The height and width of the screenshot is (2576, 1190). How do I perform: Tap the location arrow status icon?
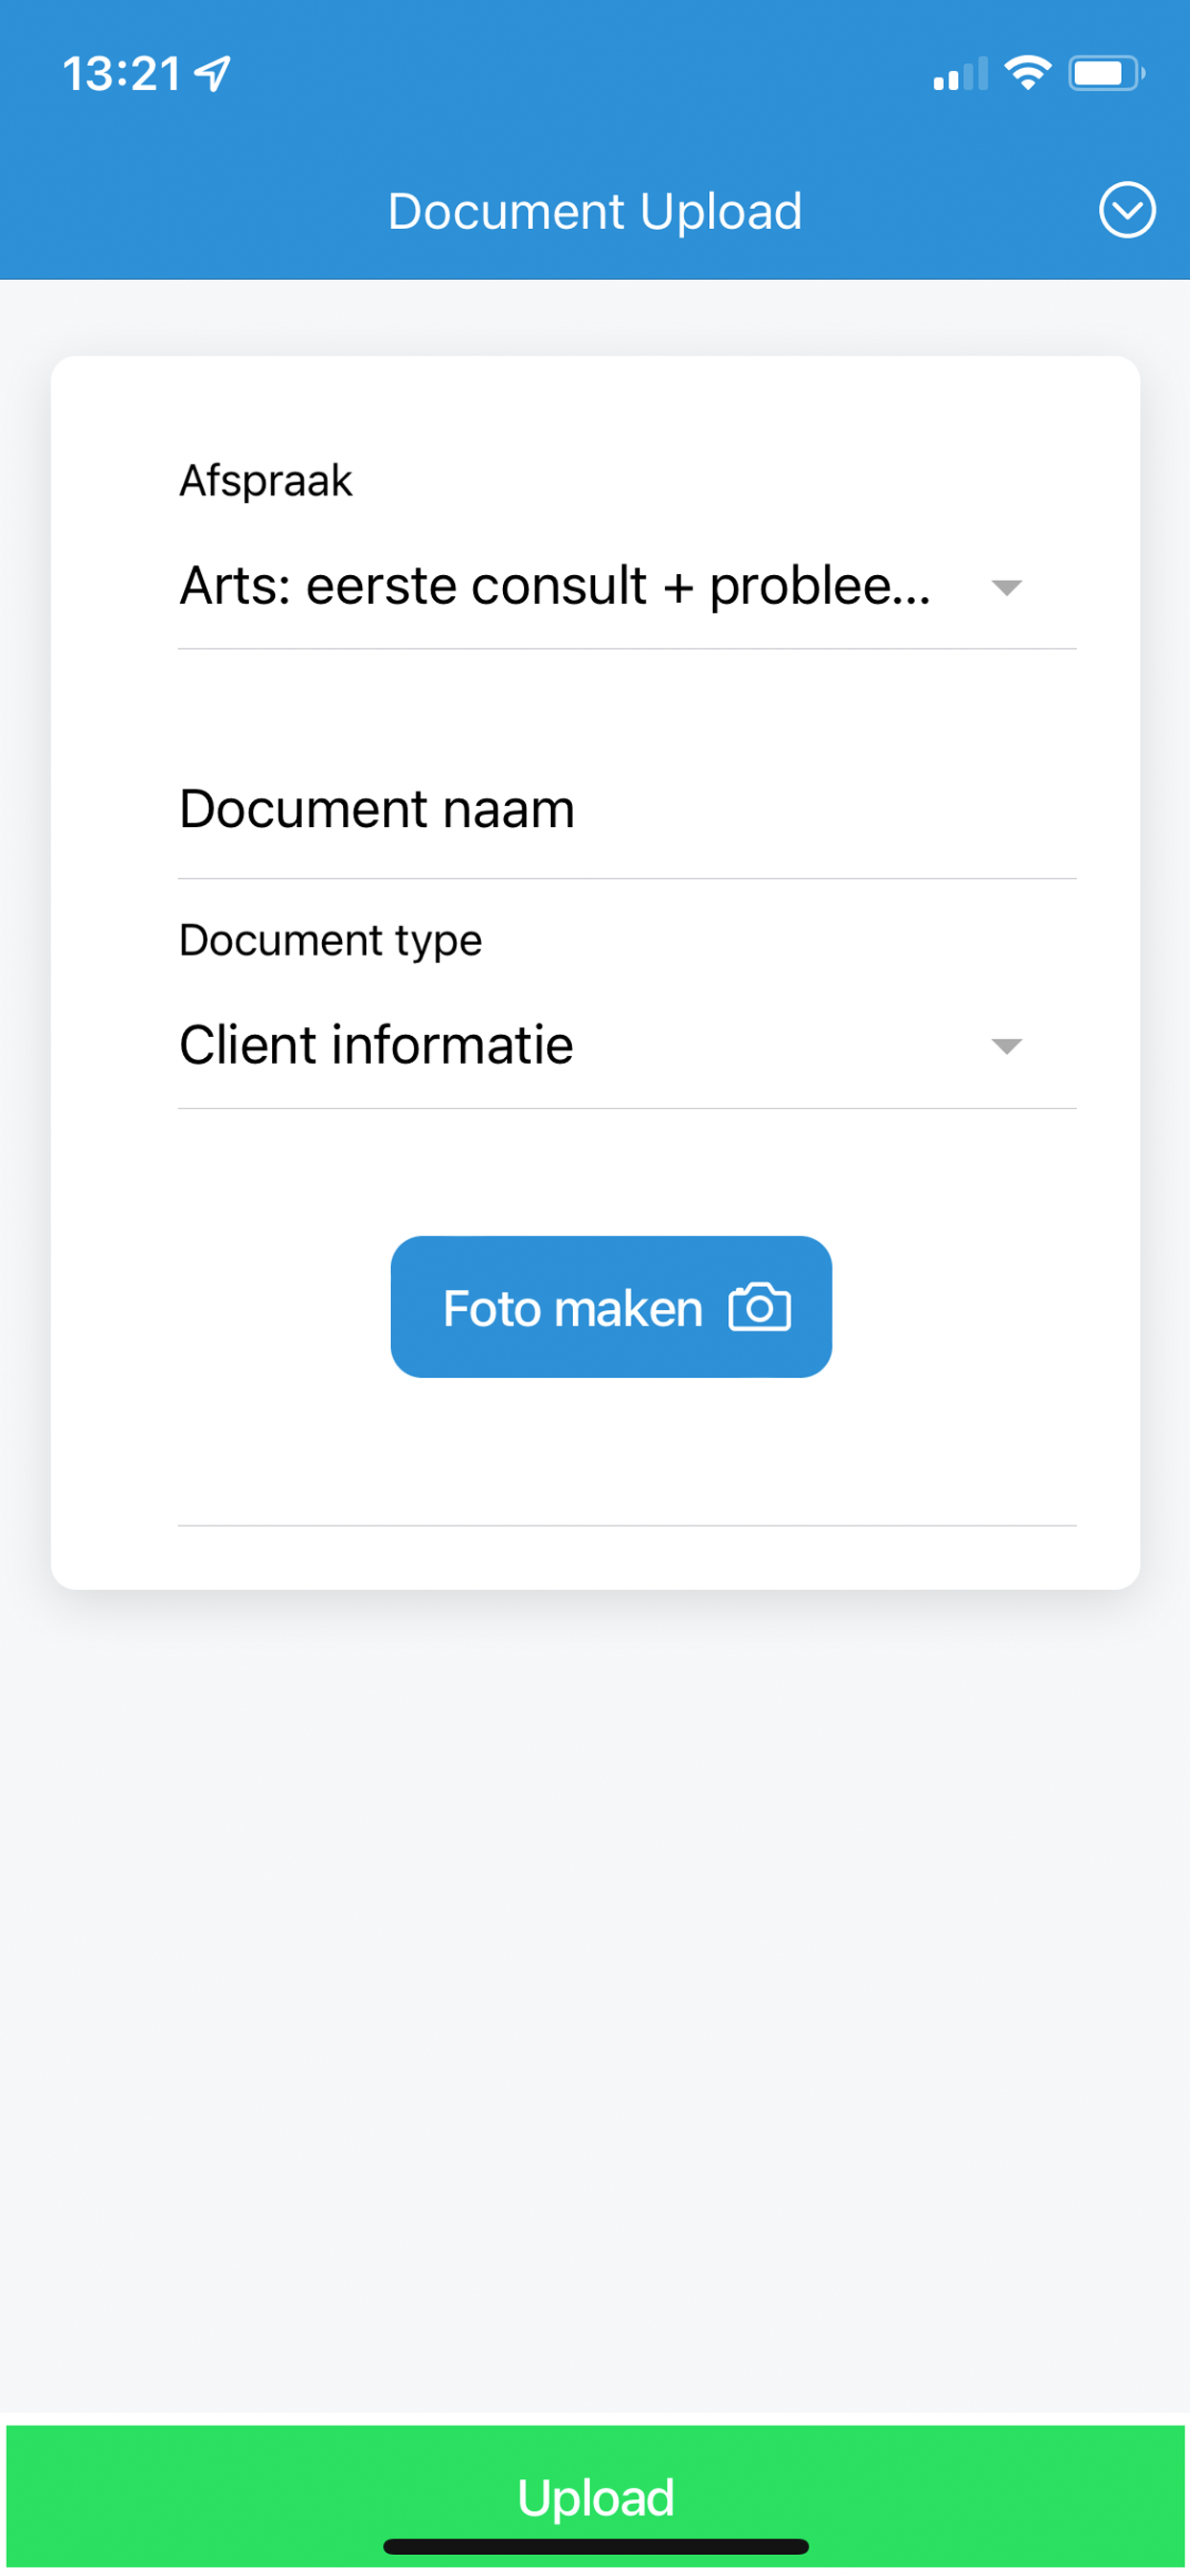click(212, 73)
